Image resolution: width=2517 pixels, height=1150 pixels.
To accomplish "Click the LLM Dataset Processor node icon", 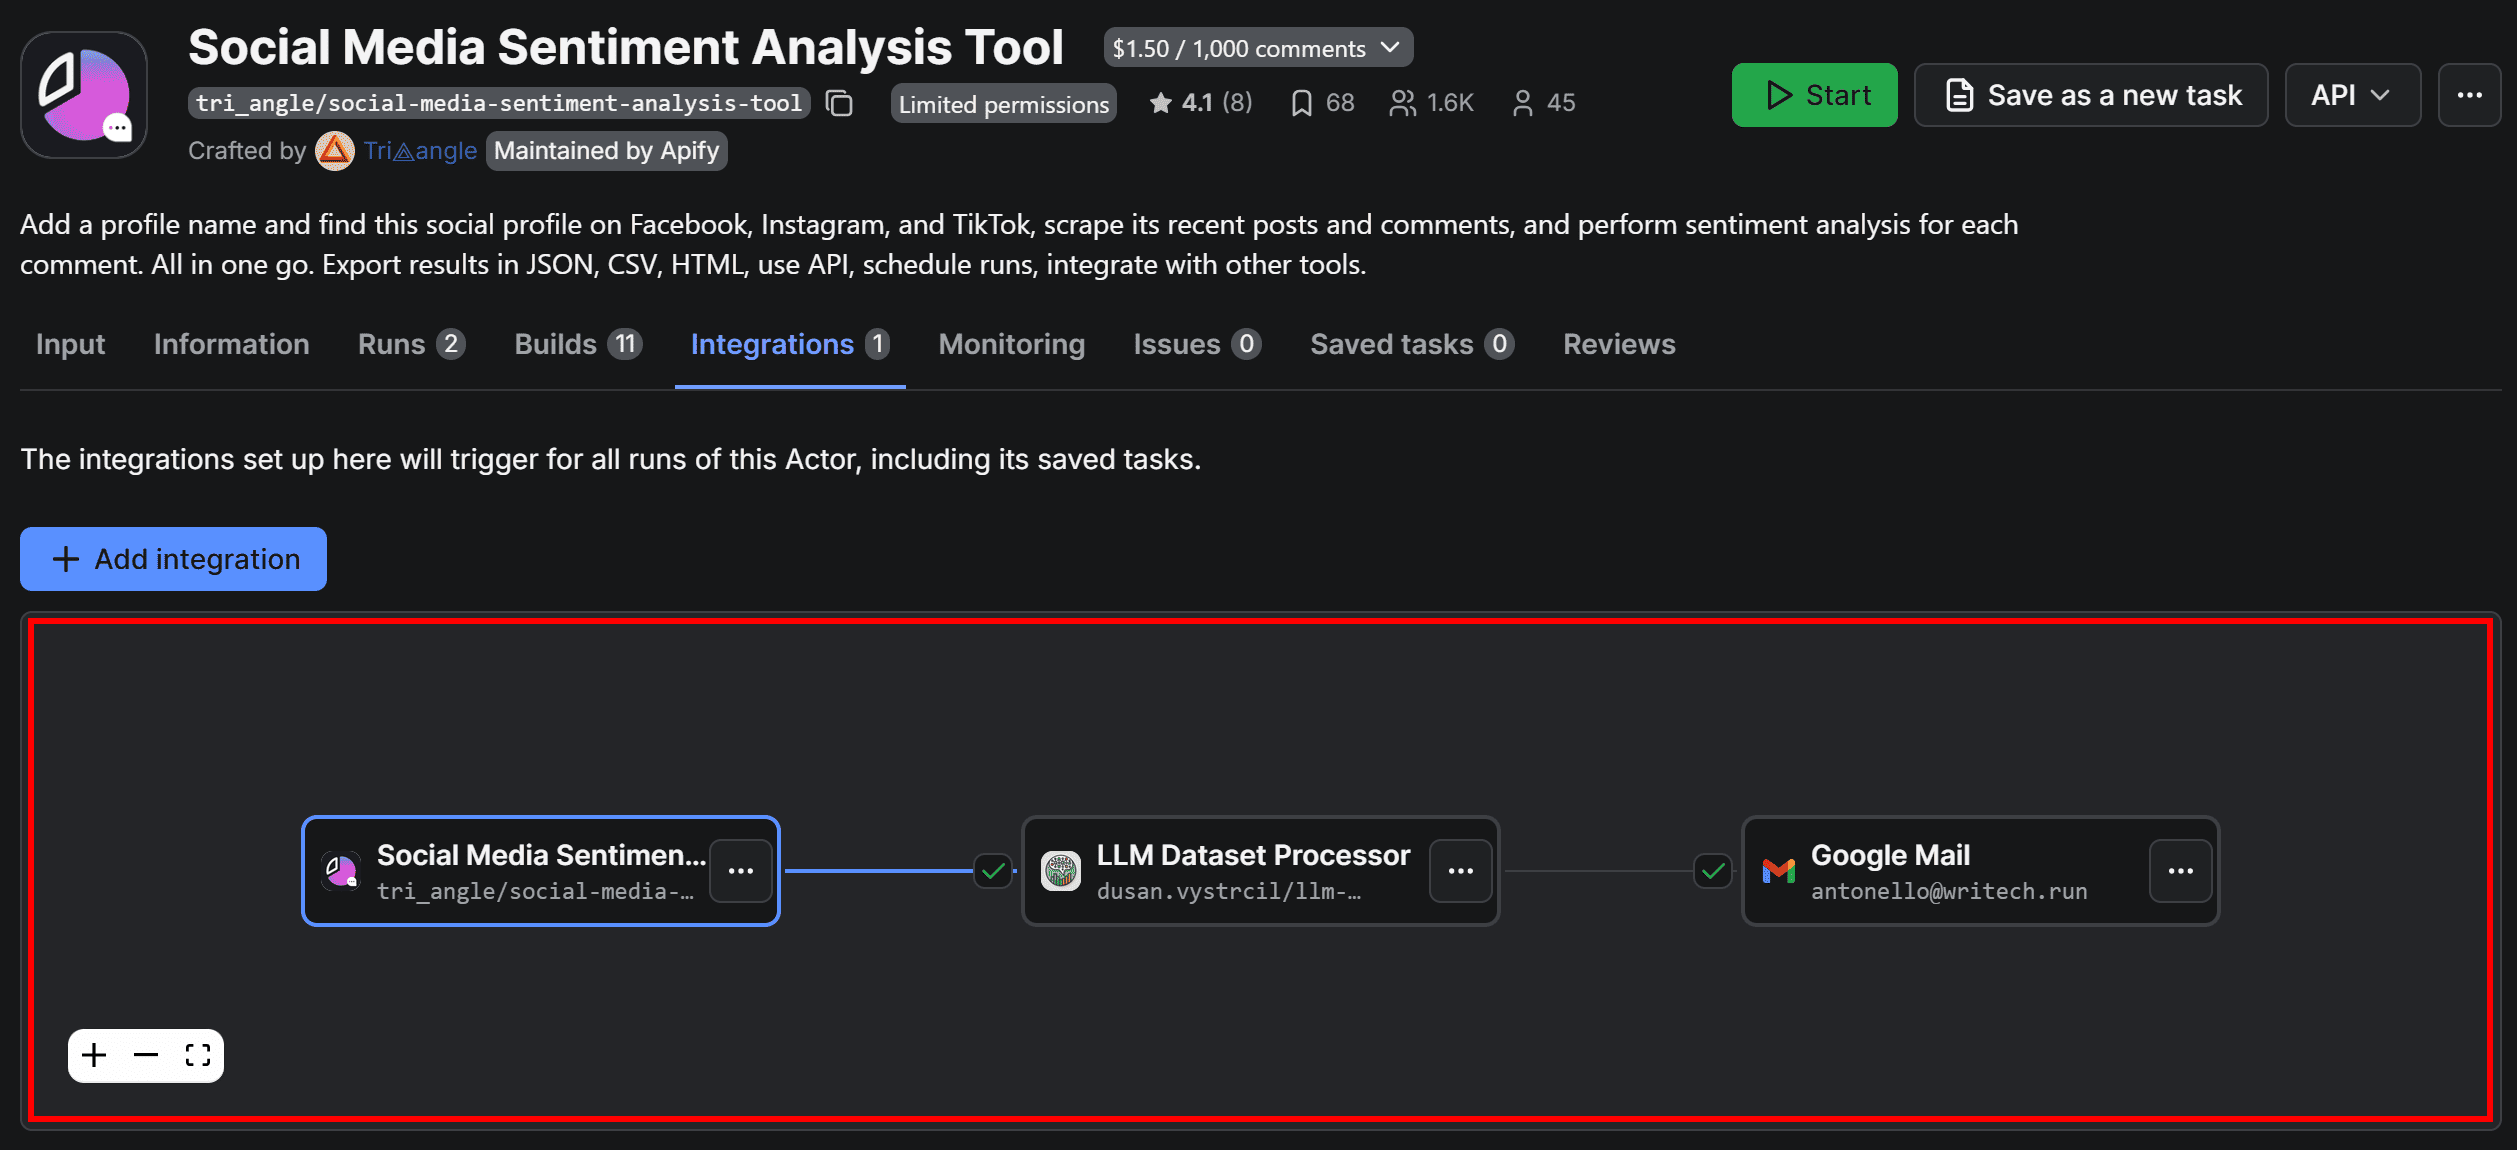I will click(1060, 870).
